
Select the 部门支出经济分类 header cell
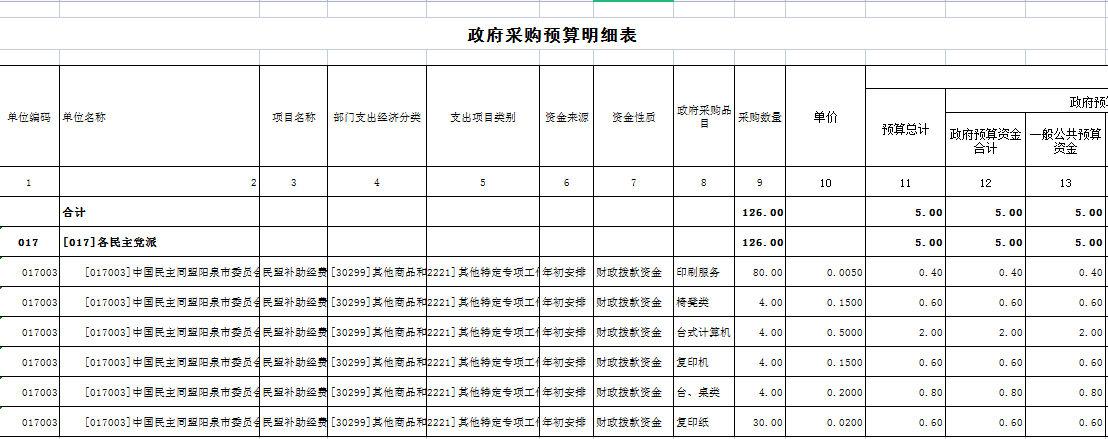tap(377, 117)
